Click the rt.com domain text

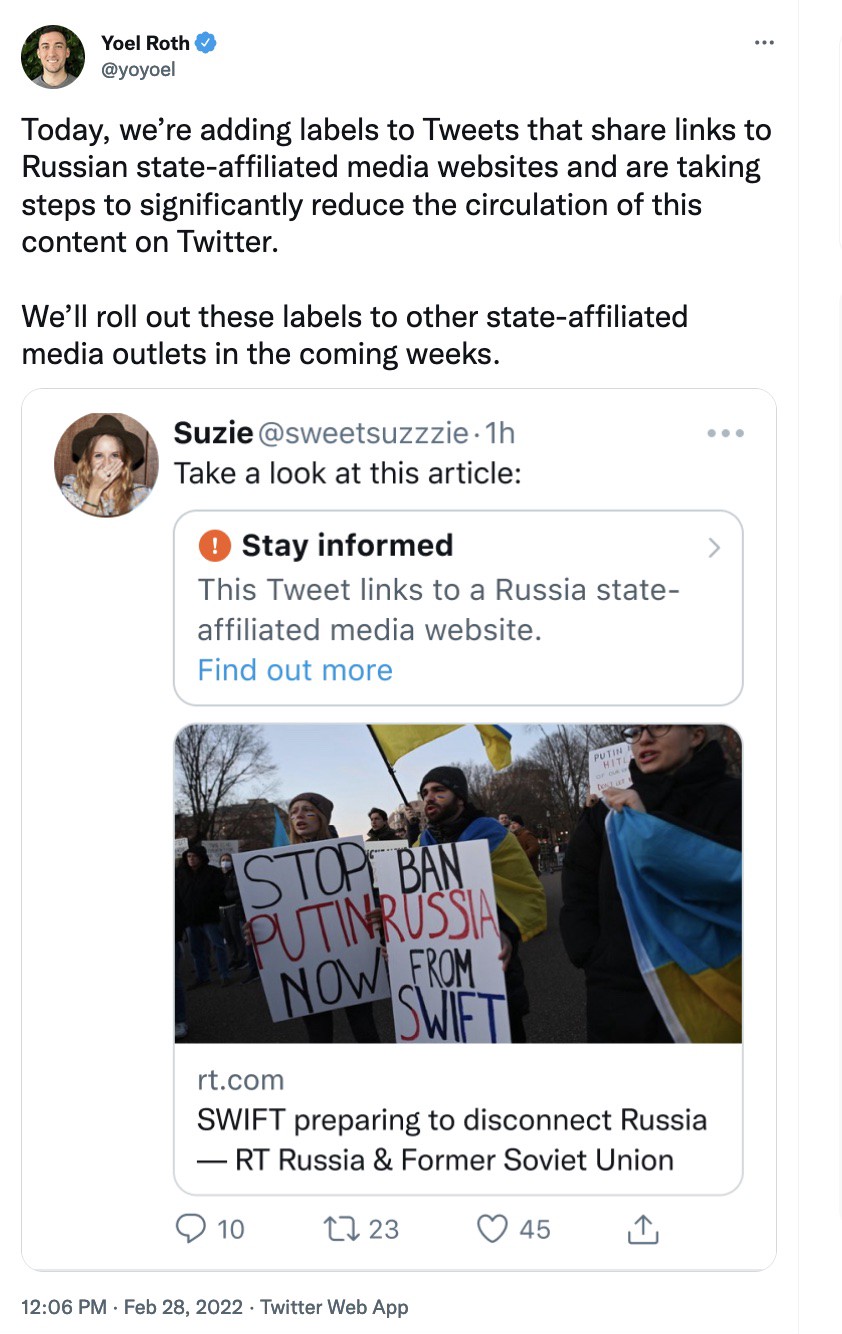[x=241, y=1080]
